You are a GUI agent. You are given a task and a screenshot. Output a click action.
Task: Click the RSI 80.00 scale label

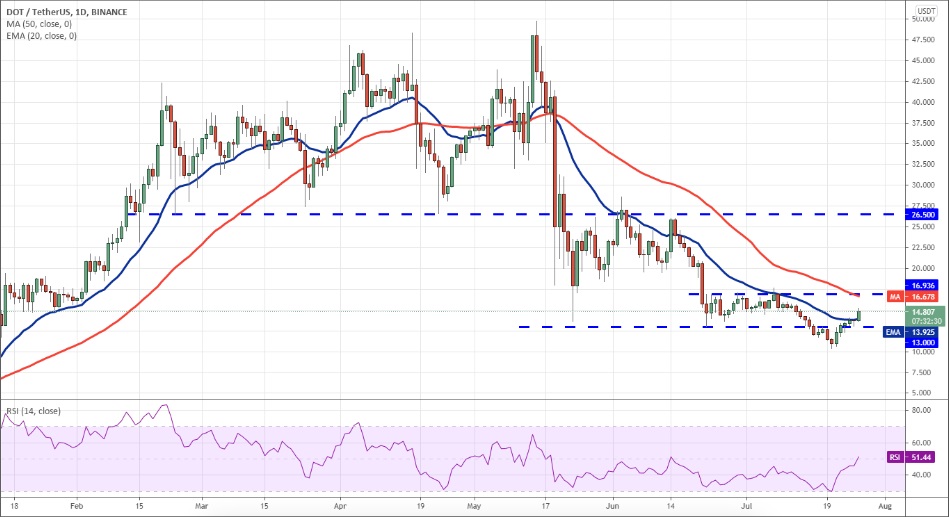922,410
